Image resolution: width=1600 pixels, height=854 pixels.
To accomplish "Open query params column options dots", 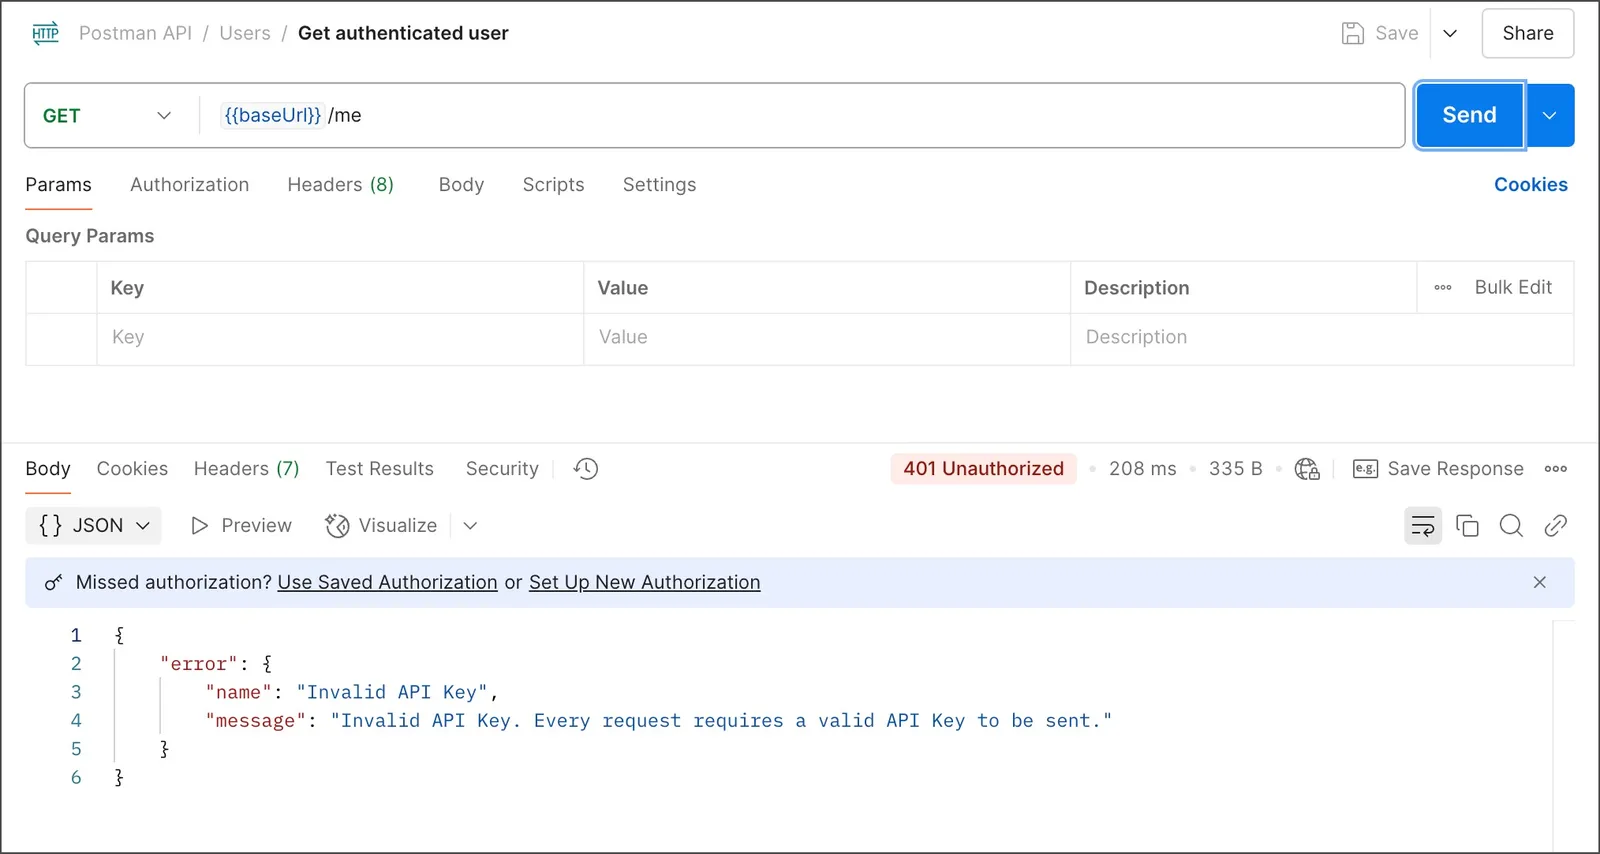I will point(1443,288).
